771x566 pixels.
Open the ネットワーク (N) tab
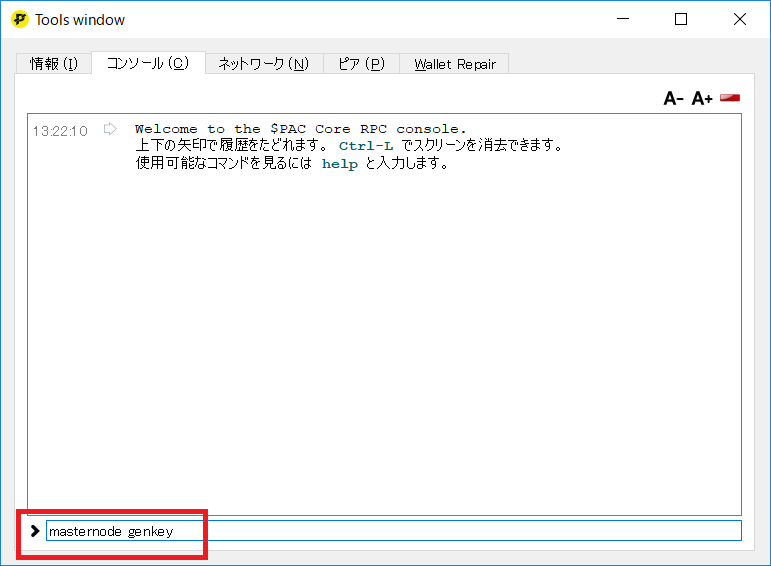pos(263,64)
